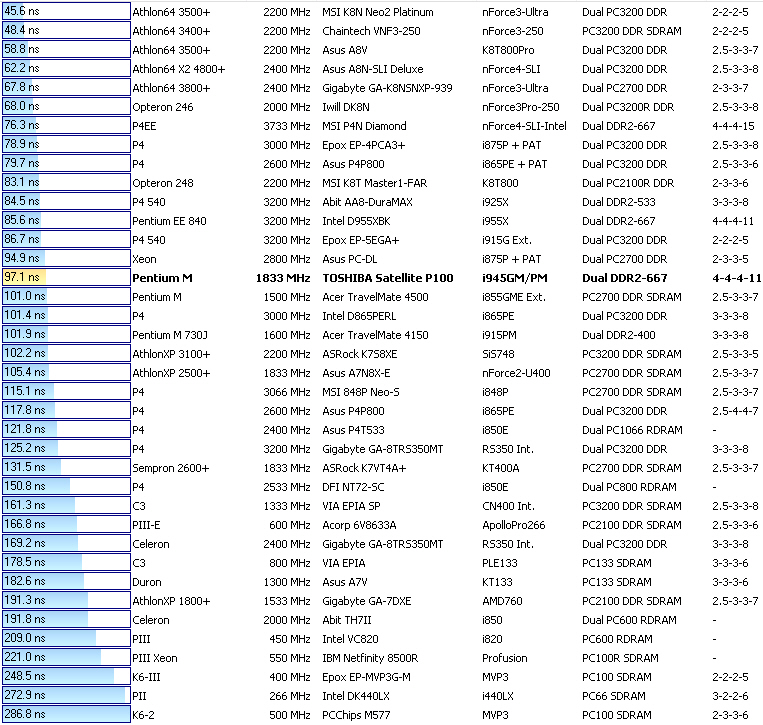Click ASRock K7S8XE motherboard
The height and width of the screenshot is (725, 763).
[360, 354]
